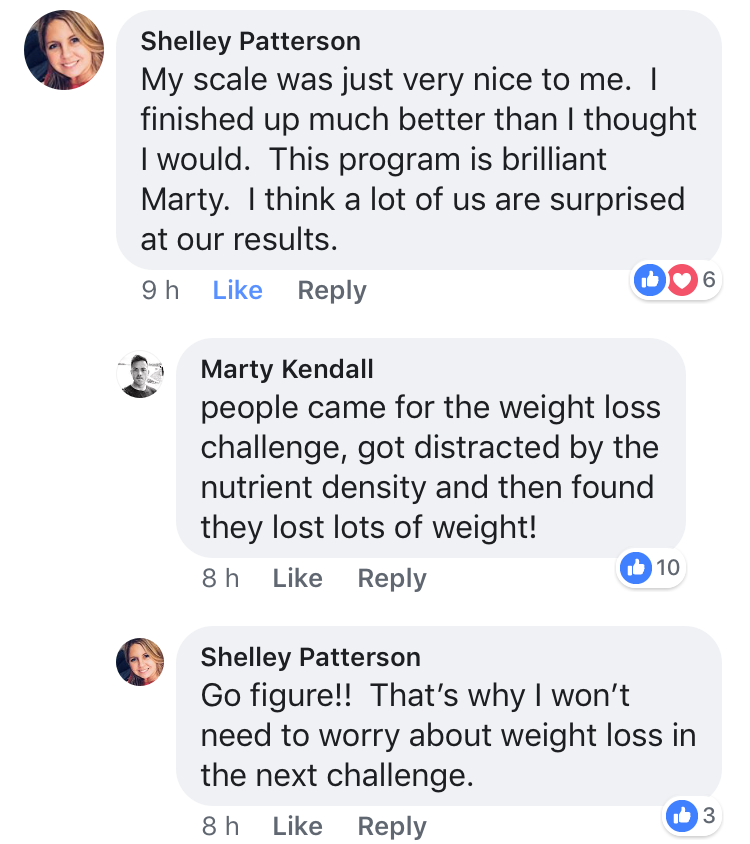Reply to the 'Go figure!!' comment
This screenshot has height=844, width=750.
(x=392, y=827)
